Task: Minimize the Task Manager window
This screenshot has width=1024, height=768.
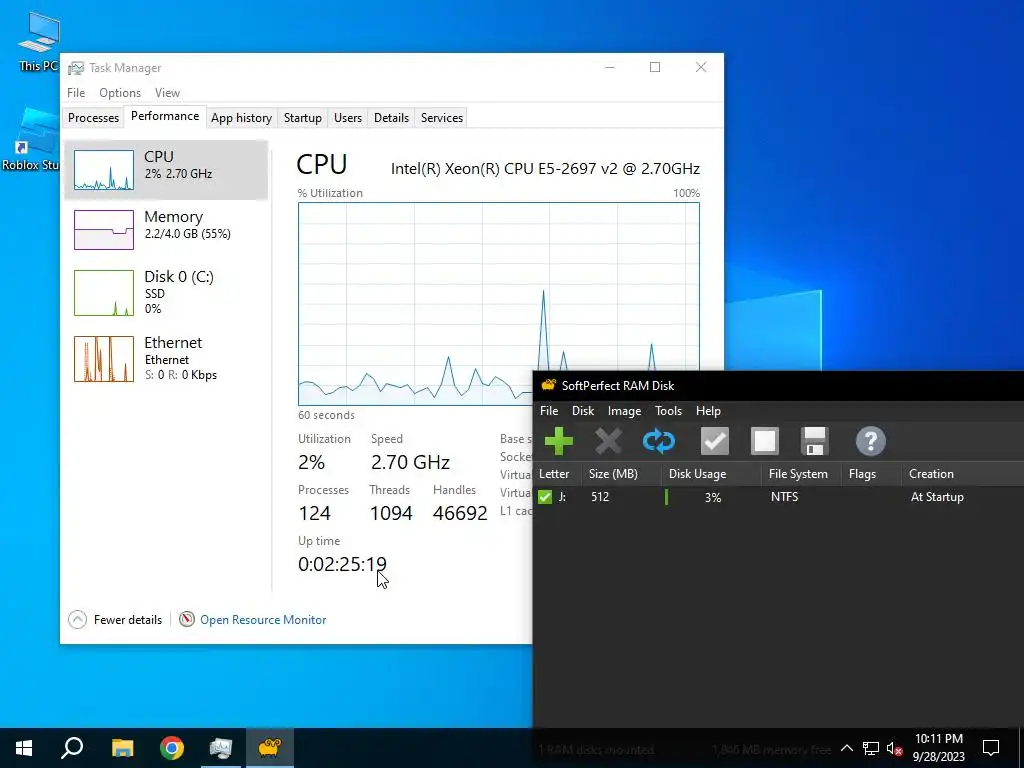Action: point(610,67)
